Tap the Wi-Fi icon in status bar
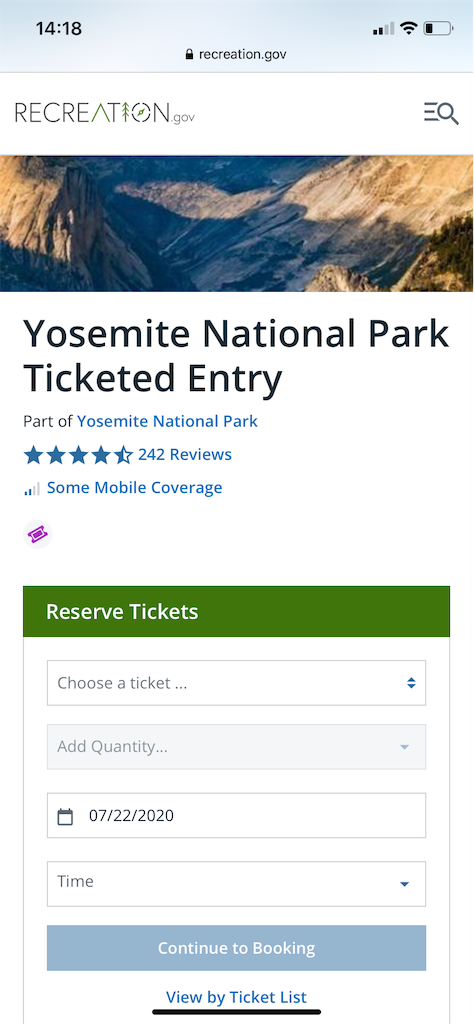The image size is (474, 1024). pos(409,27)
